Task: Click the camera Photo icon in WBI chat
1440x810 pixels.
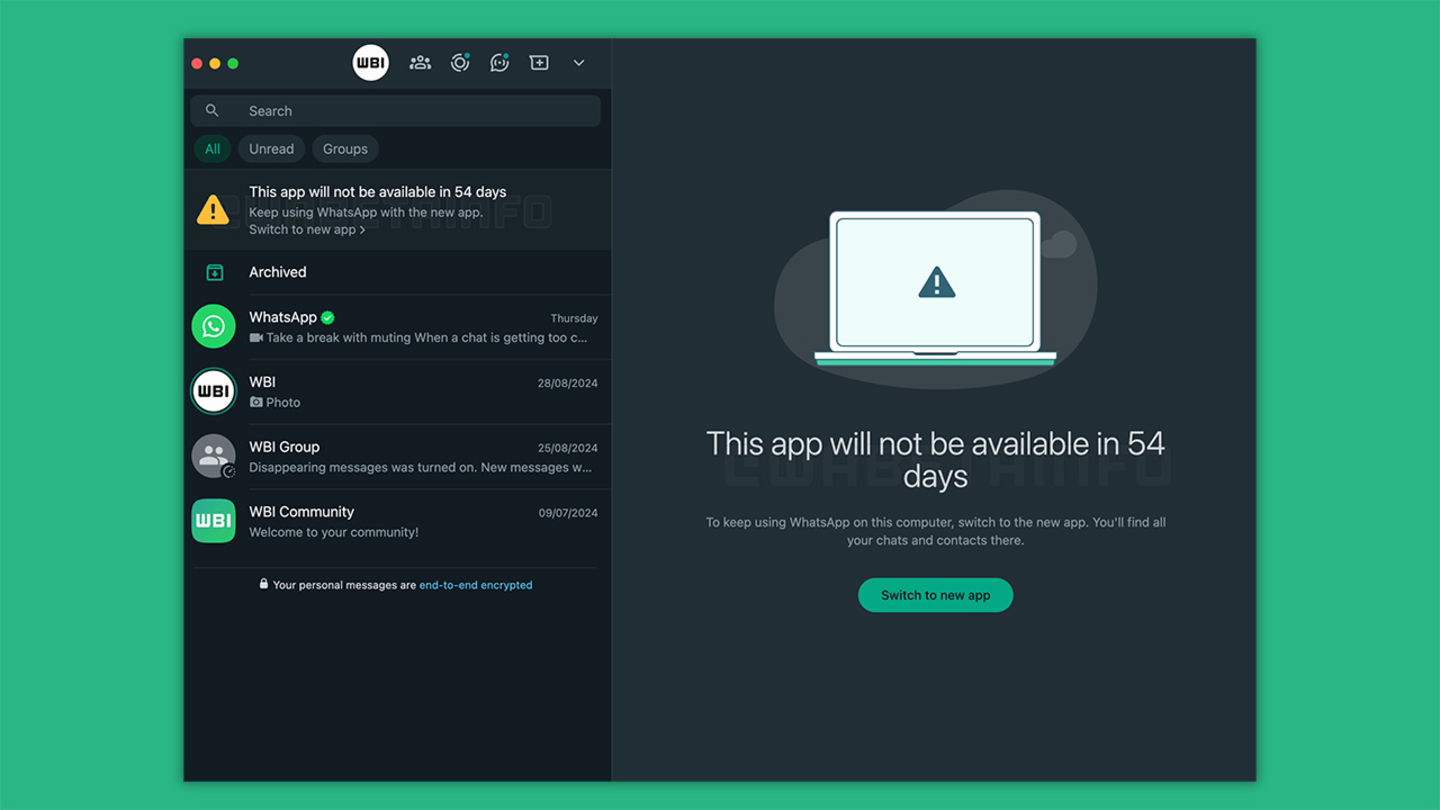Action: tap(256, 402)
